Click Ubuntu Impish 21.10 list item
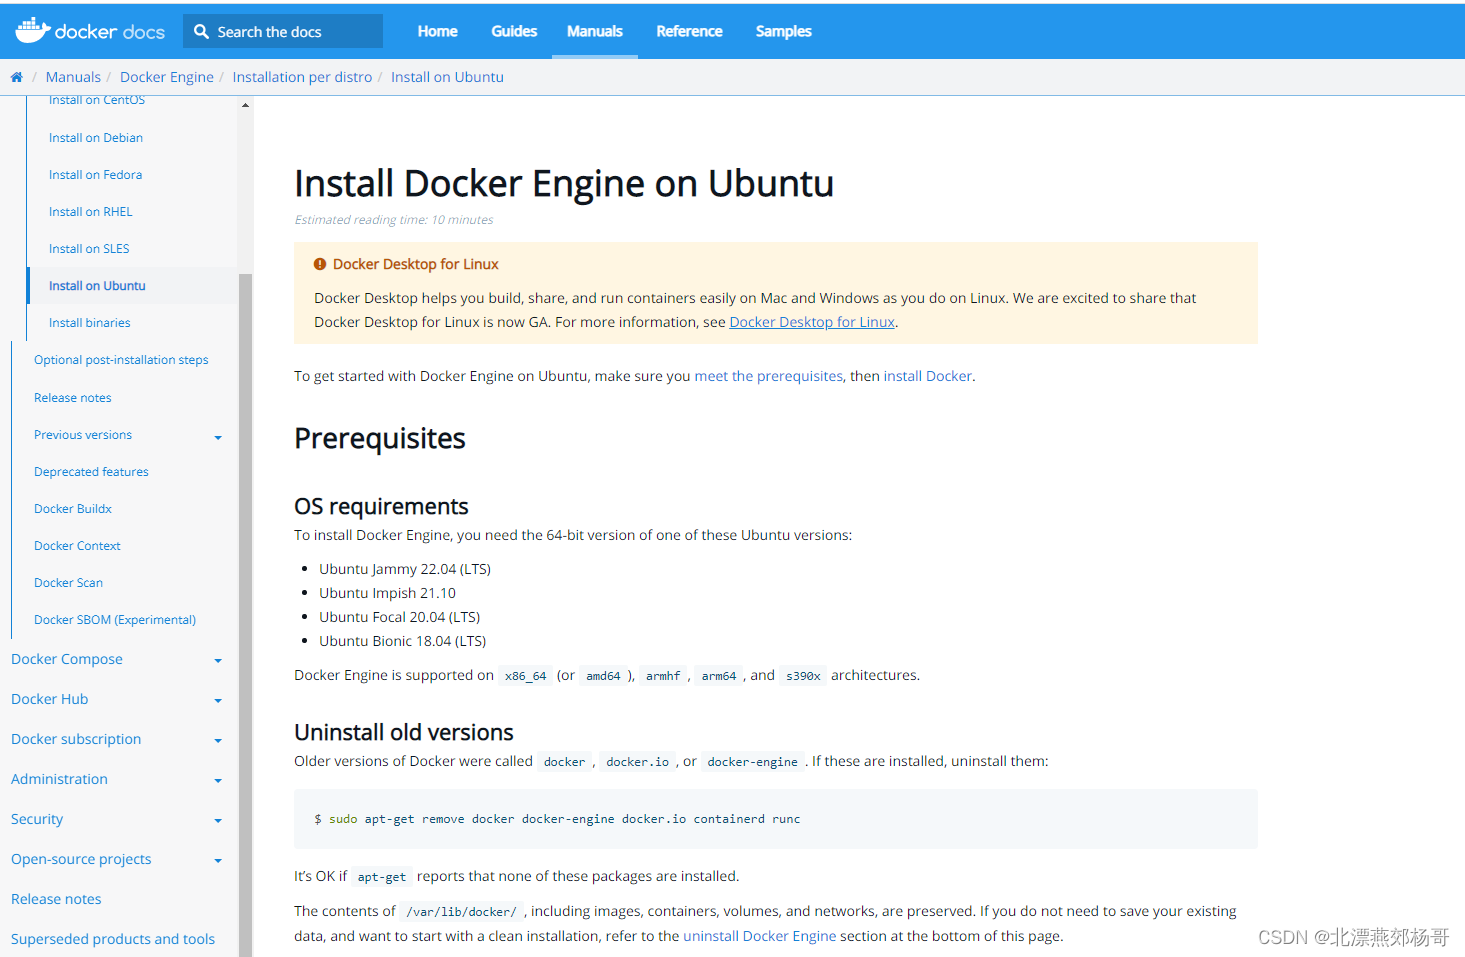This screenshot has height=957, width=1465. point(387,593)
